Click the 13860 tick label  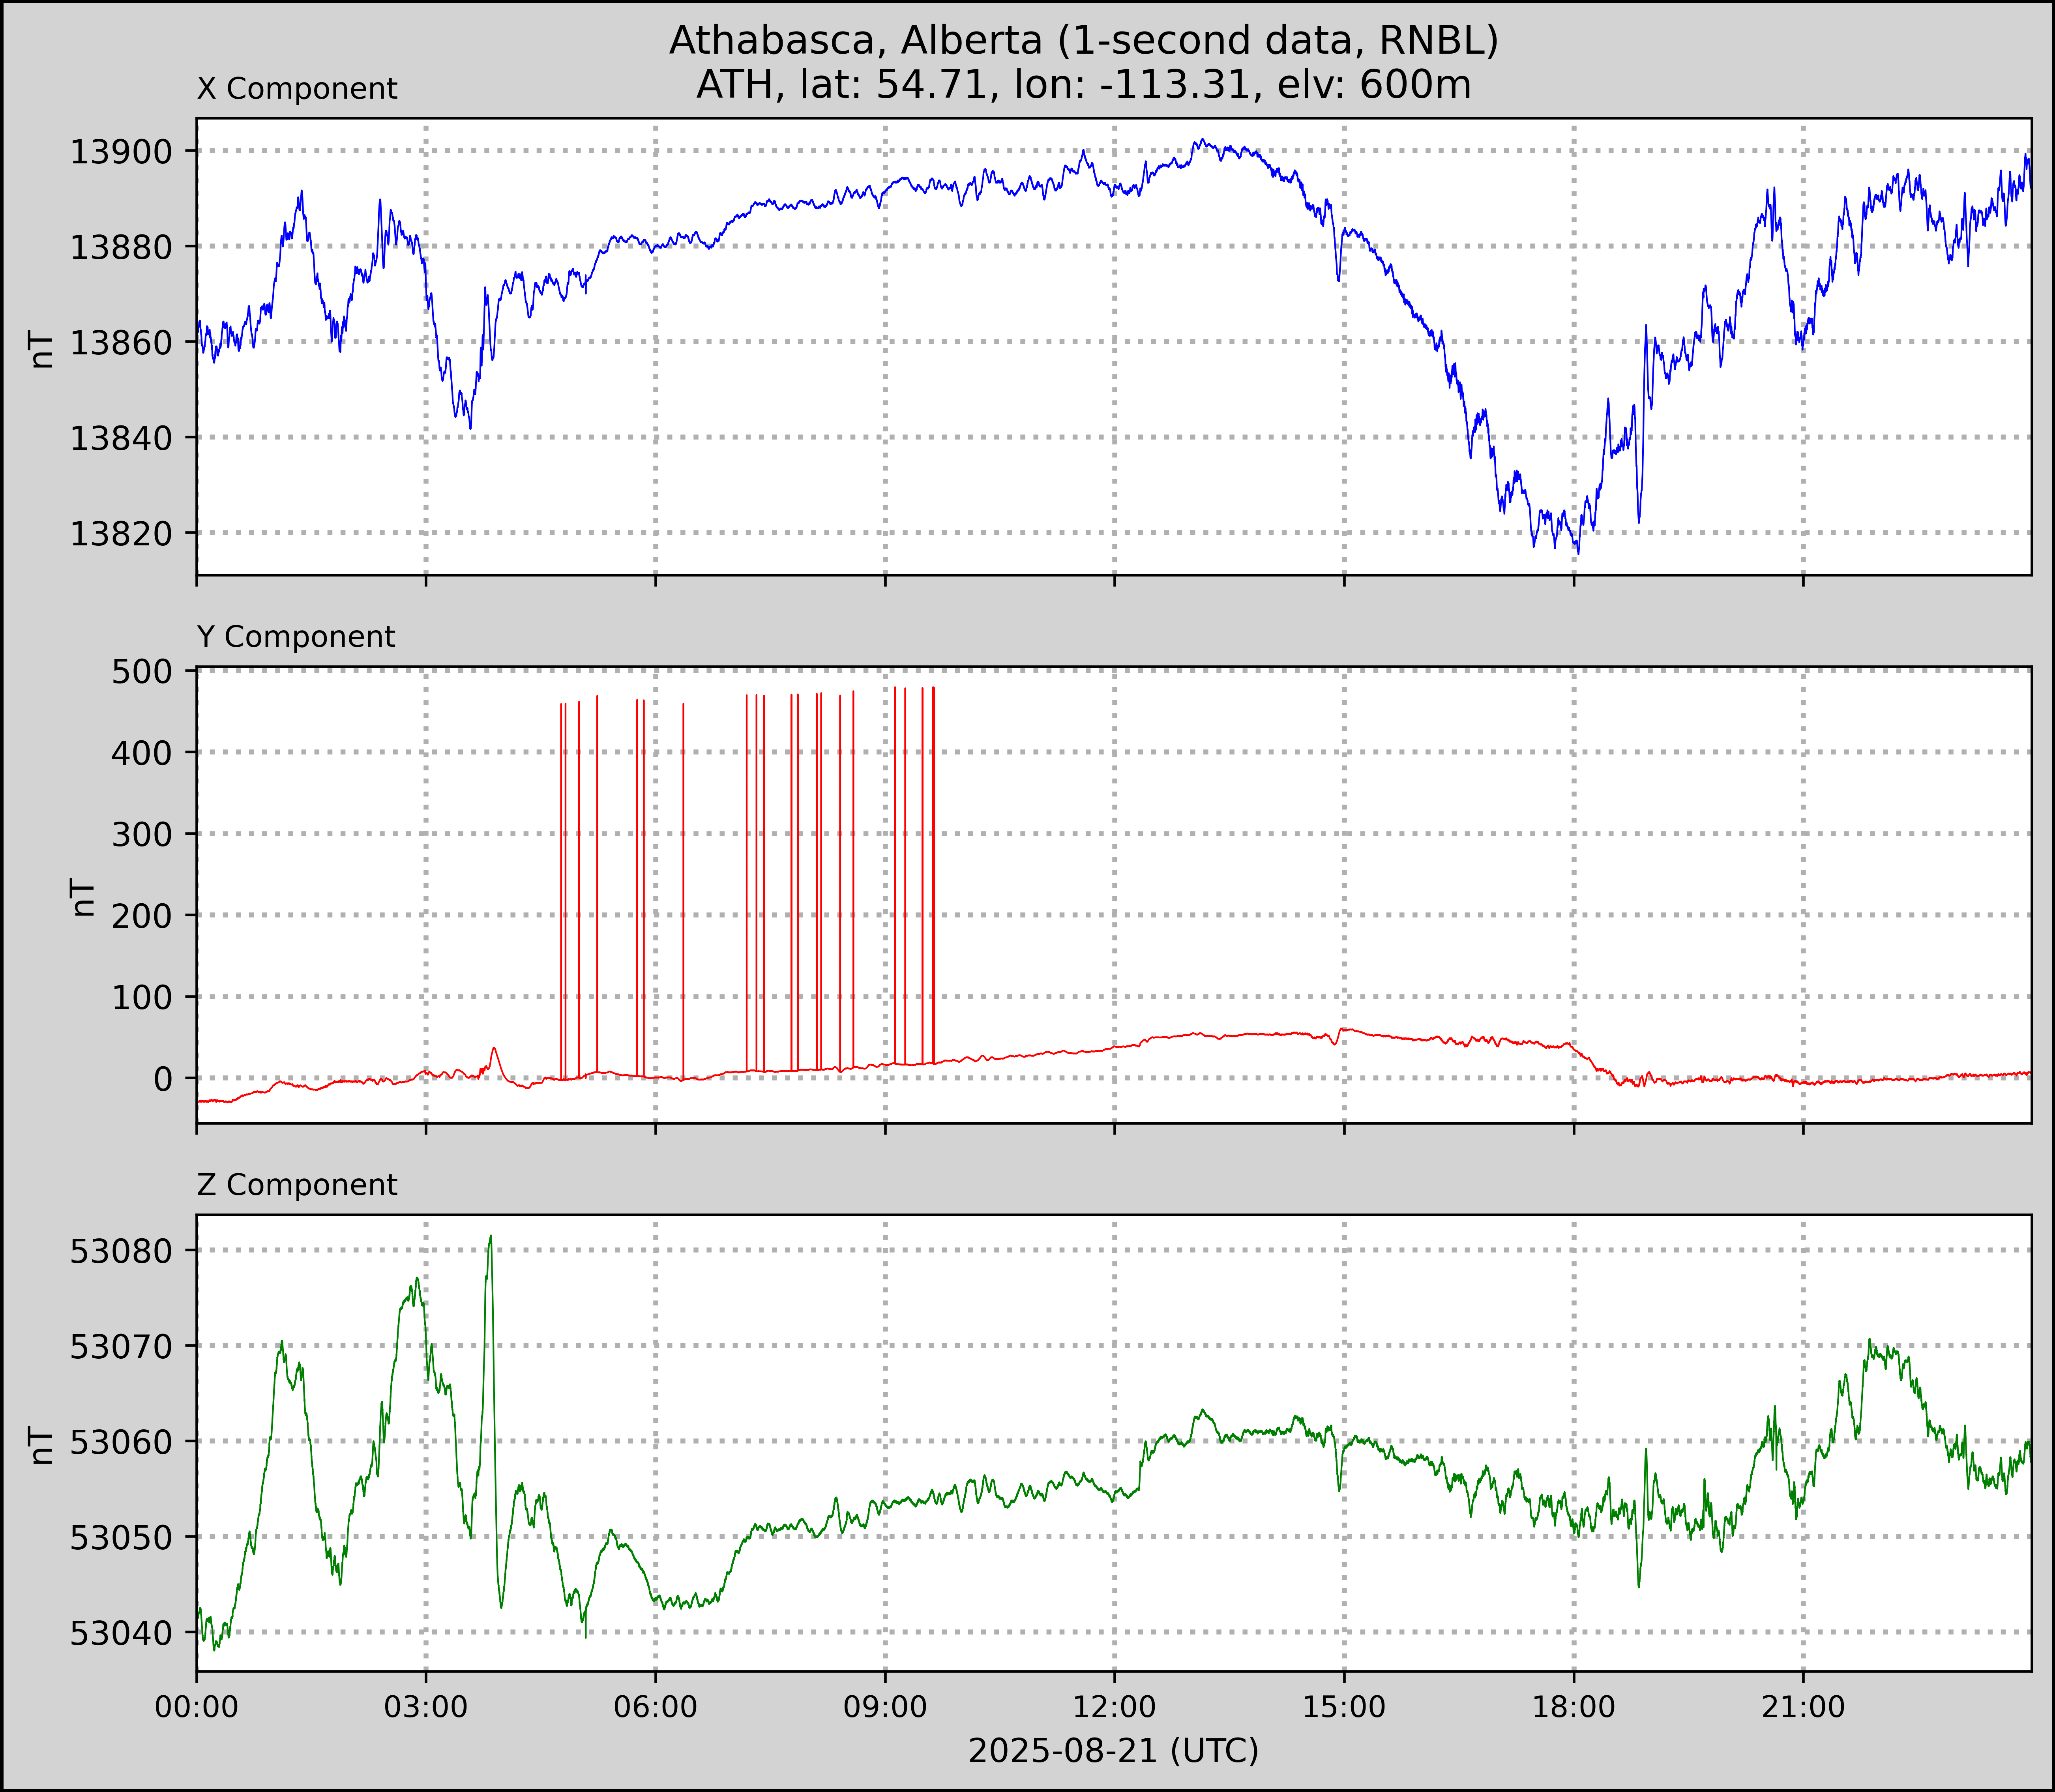(x=121, y=342)
